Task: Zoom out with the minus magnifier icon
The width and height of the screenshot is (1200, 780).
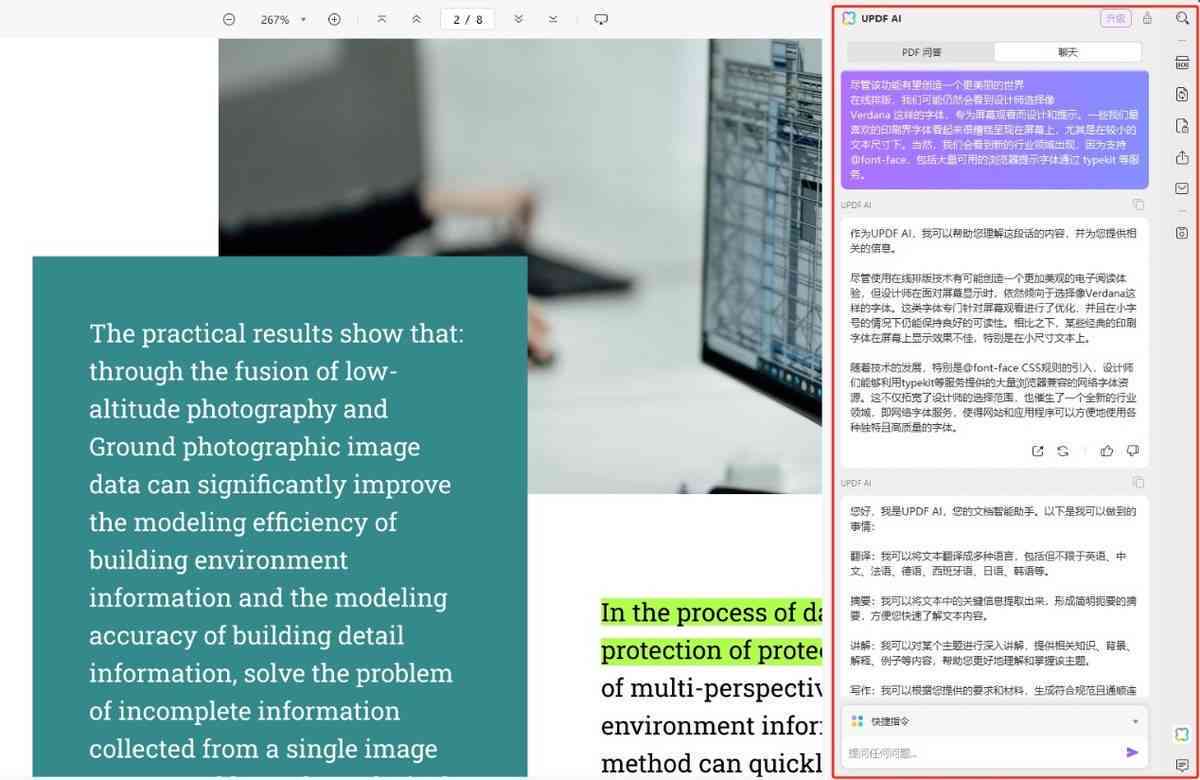Action: pos(229,19)
